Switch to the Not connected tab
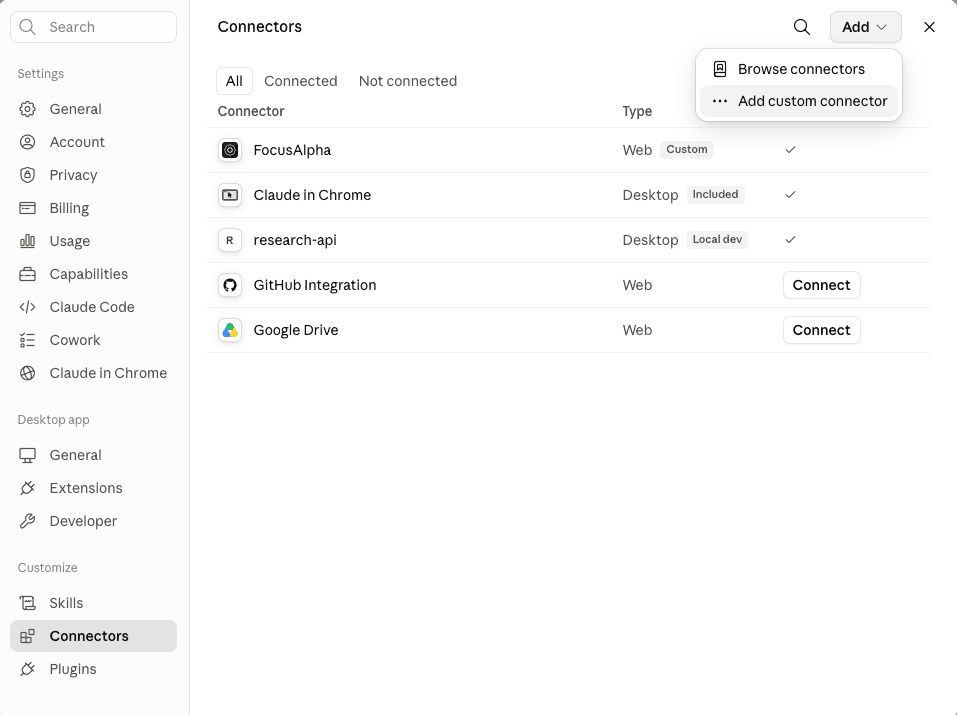 [x=408, y=81]
